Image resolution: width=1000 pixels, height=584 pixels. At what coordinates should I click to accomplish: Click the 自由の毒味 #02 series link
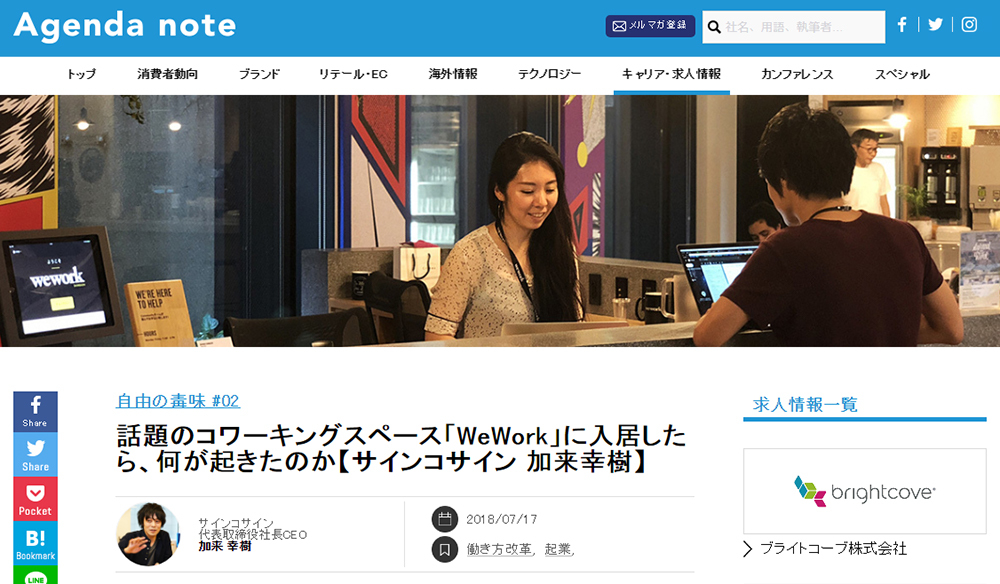coord(178,401)
